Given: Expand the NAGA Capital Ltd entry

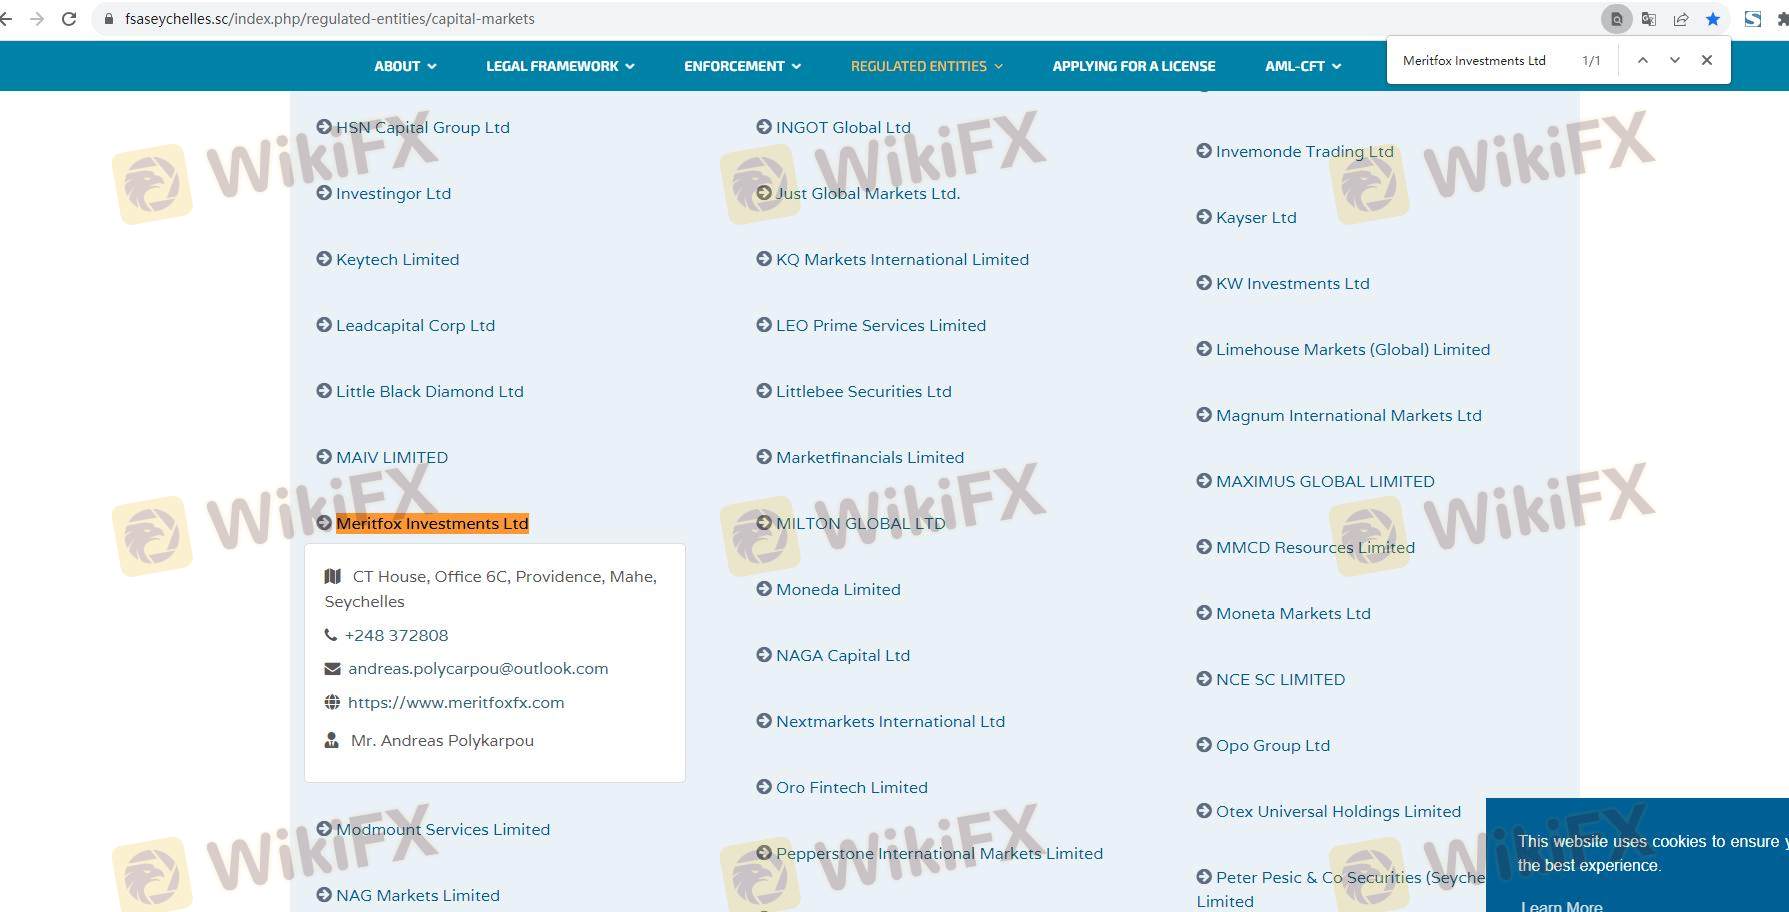Looking at the screenshot, I should (x=842, y=656).
